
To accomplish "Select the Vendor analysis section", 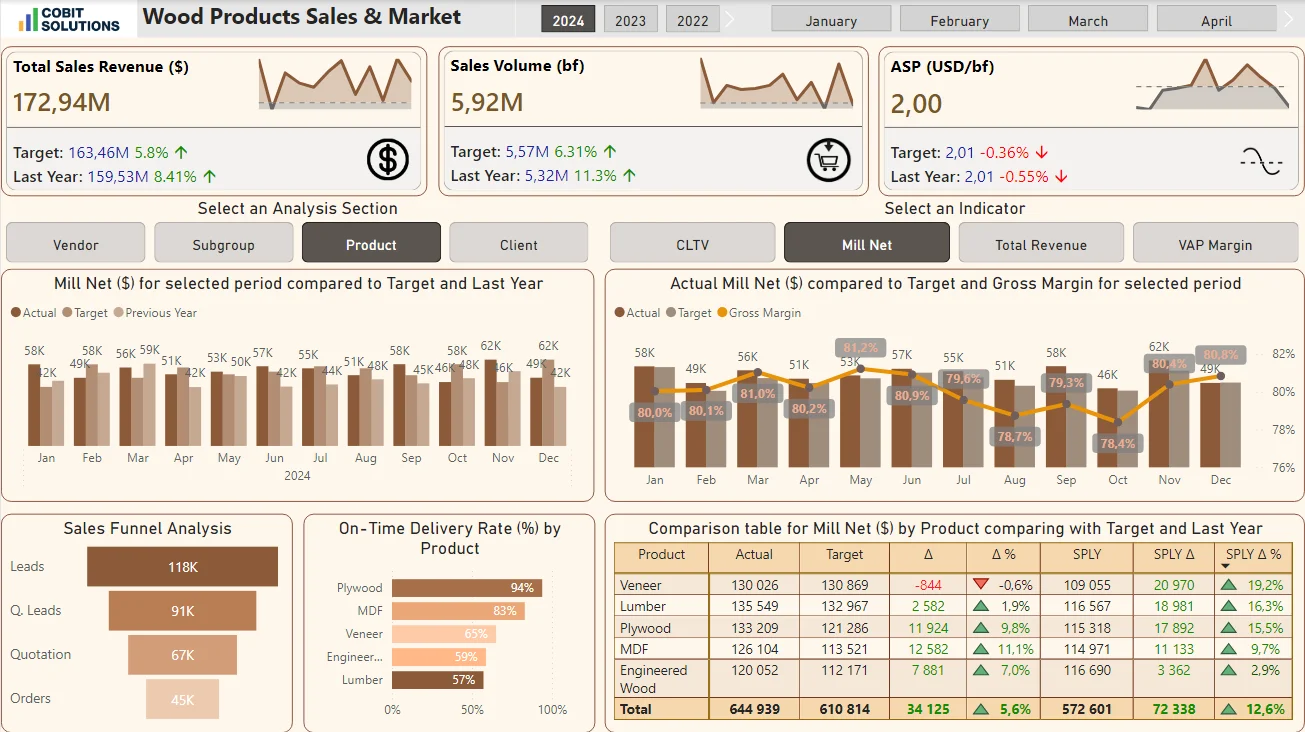I will coord(75,242).
